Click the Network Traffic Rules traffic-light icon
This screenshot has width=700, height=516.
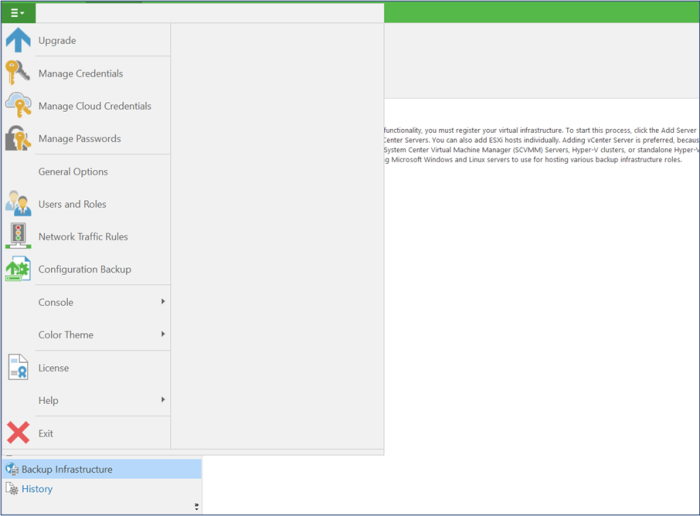(18, 236)
